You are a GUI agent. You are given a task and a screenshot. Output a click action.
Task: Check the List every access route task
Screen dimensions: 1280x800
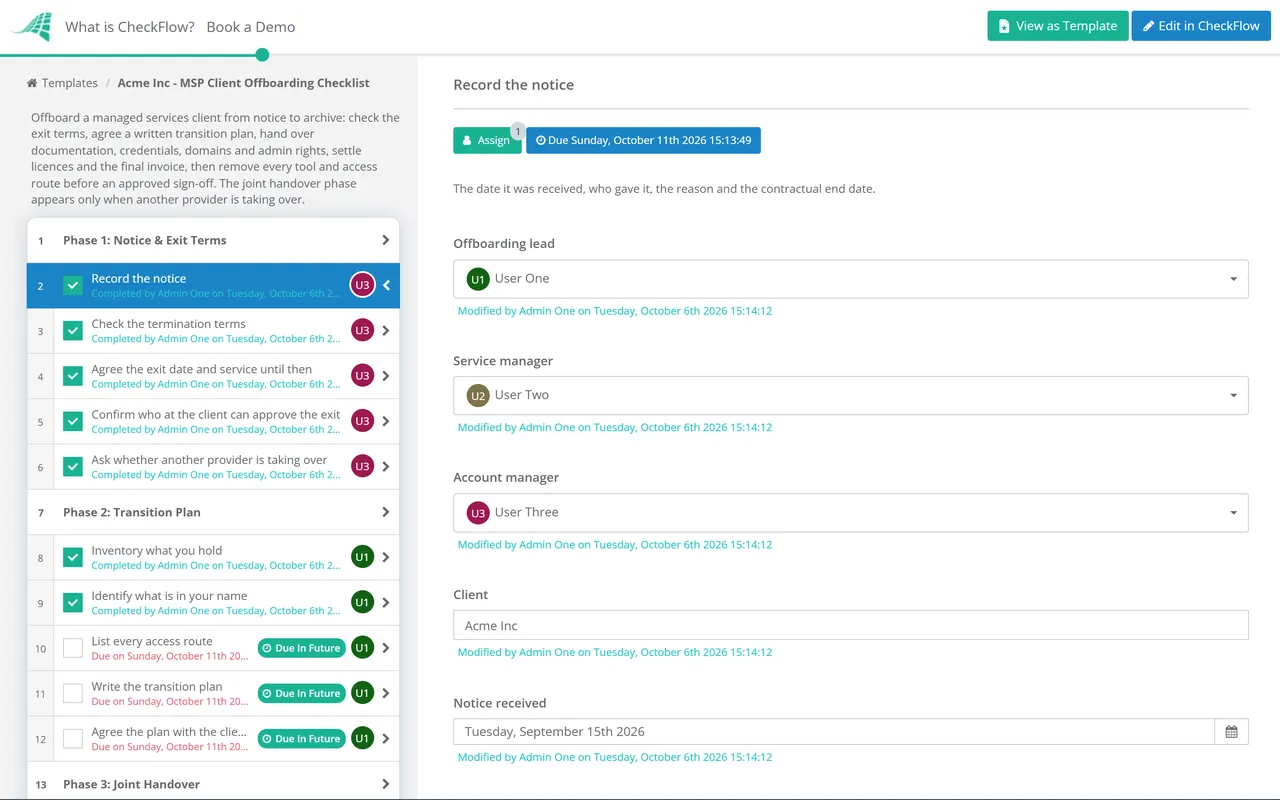(x=73, y=648)
